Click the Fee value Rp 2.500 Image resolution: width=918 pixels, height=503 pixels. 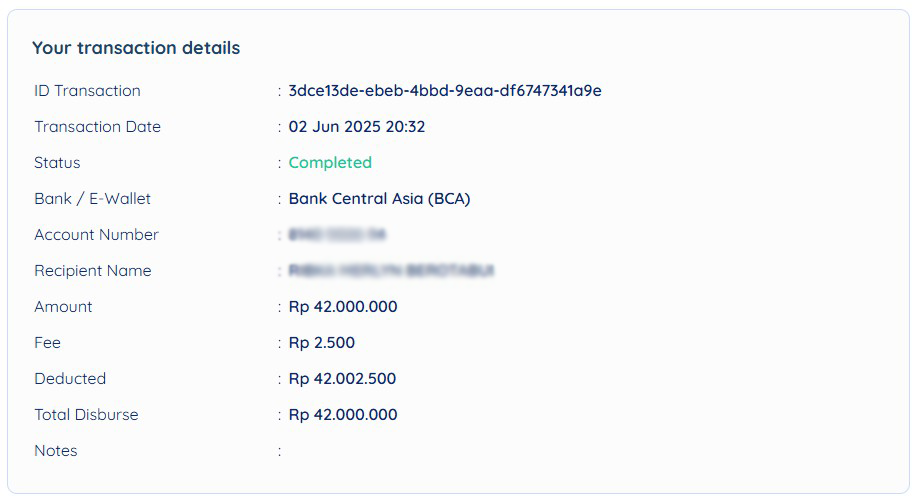(x=322, y=343)
